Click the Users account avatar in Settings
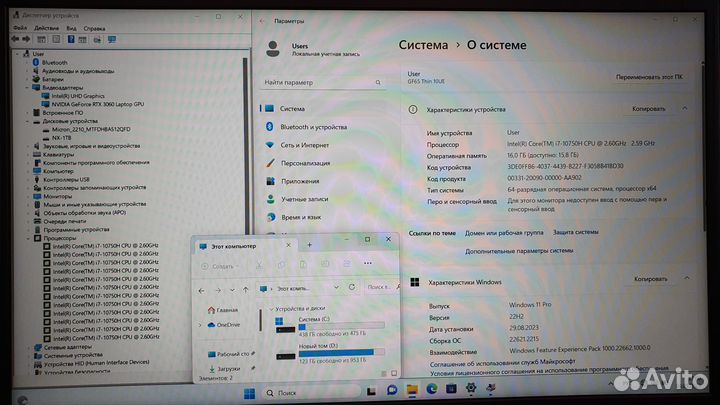Screen dimensions: 720x405 pos(273,49)
